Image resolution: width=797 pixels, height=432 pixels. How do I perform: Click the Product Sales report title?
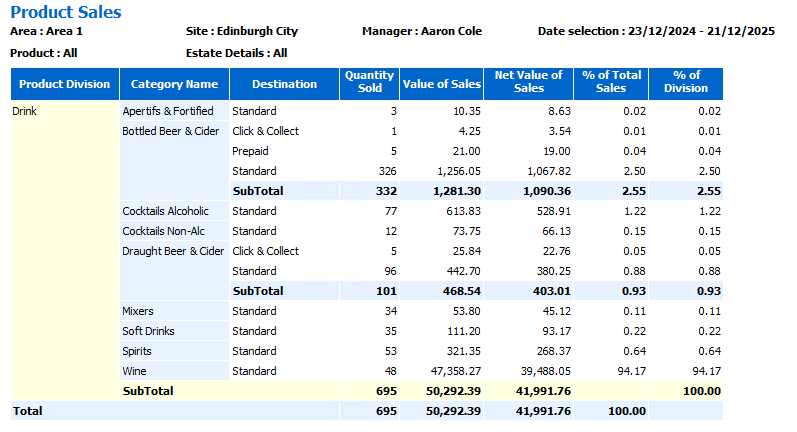tap(66, 12)
